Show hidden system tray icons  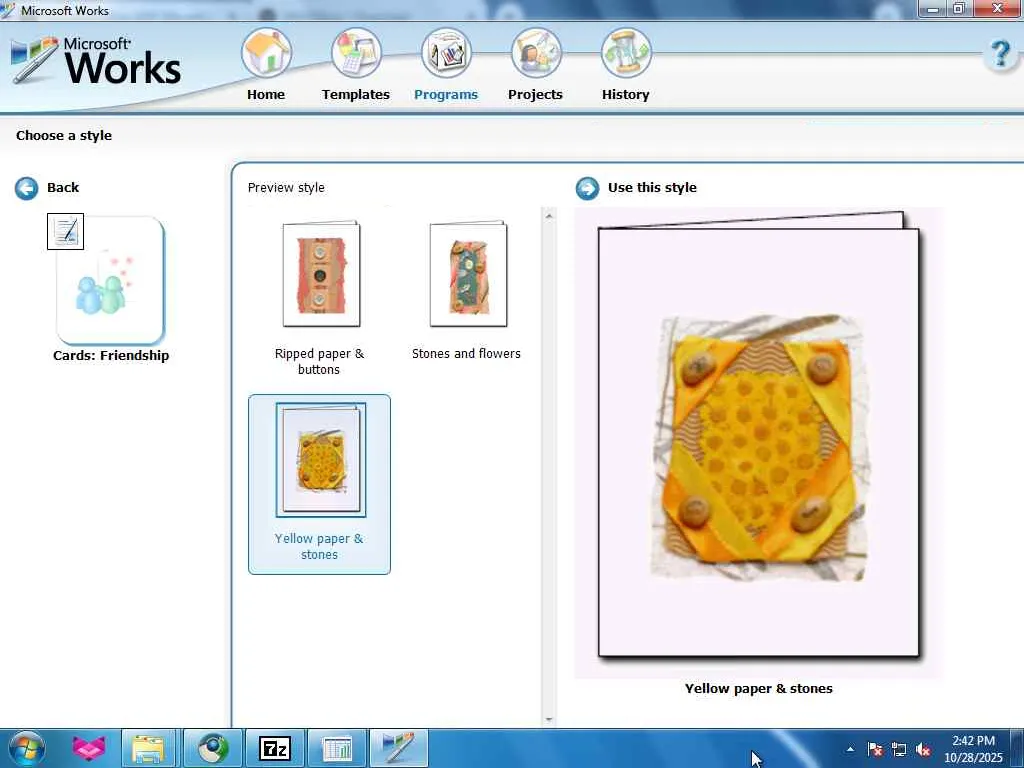(850, 749)
